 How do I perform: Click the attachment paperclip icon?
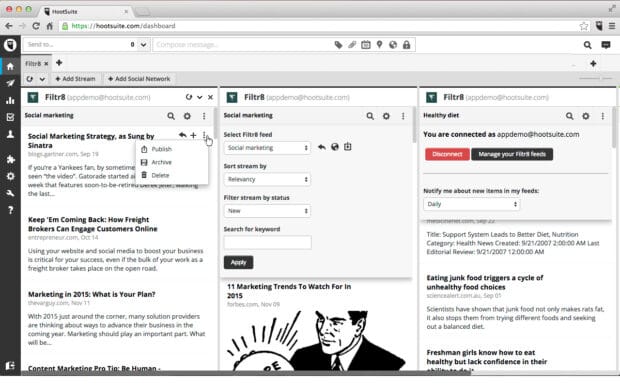(x=352, y=45)
